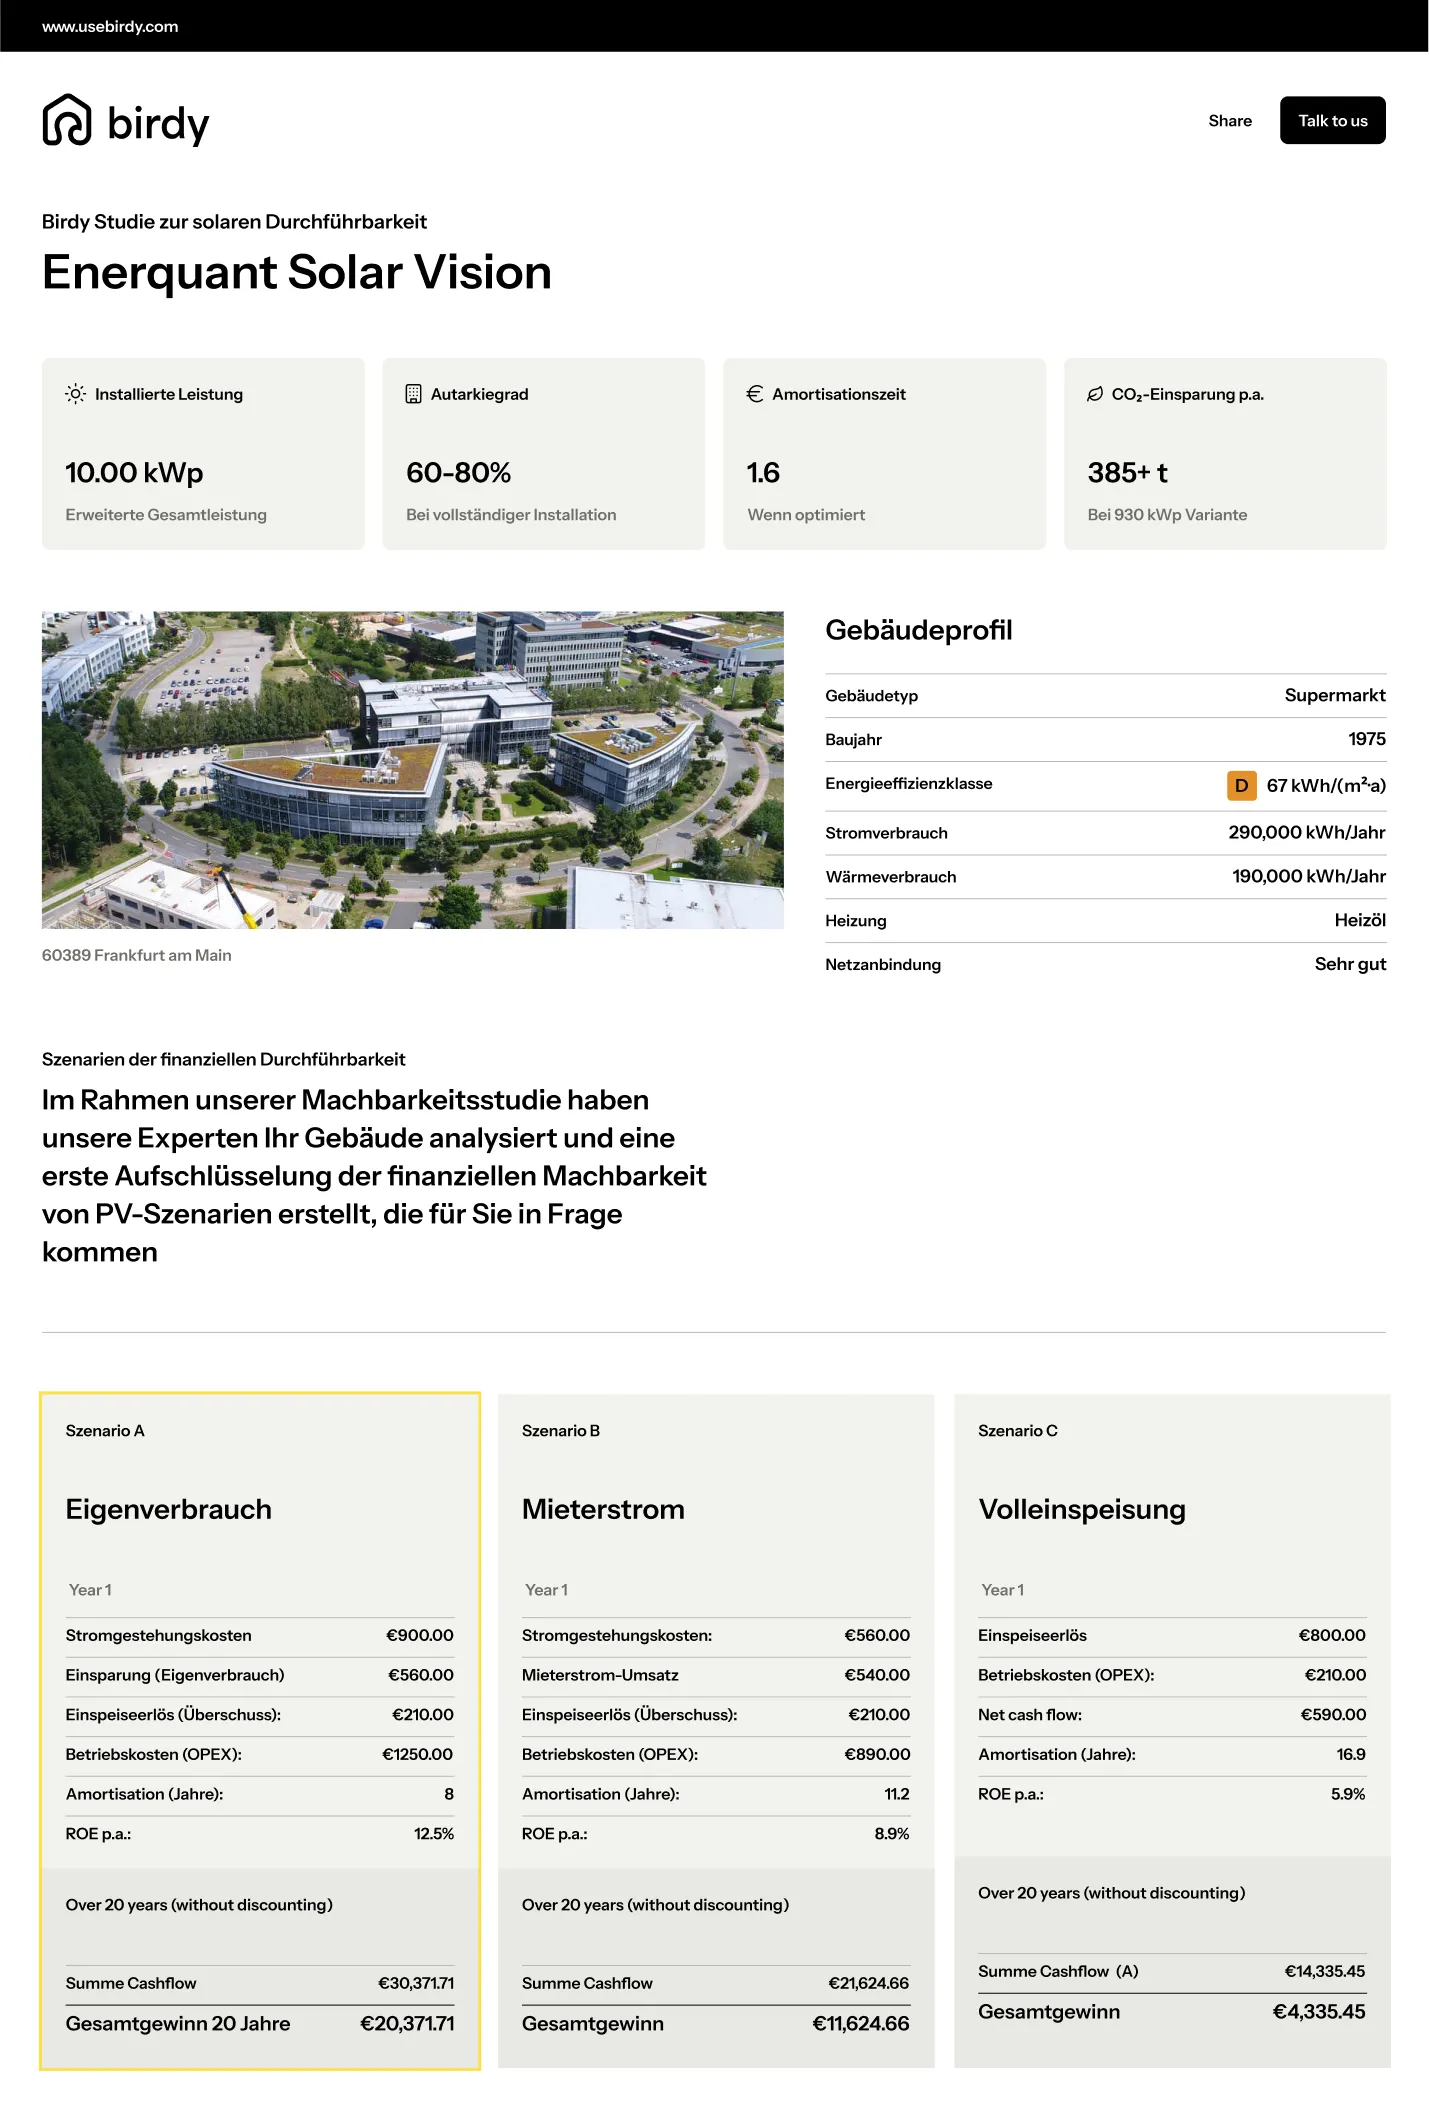
Task: Click Szenario B Summe Cashflow €21,624.66
Action: [x=716, y=1983]
